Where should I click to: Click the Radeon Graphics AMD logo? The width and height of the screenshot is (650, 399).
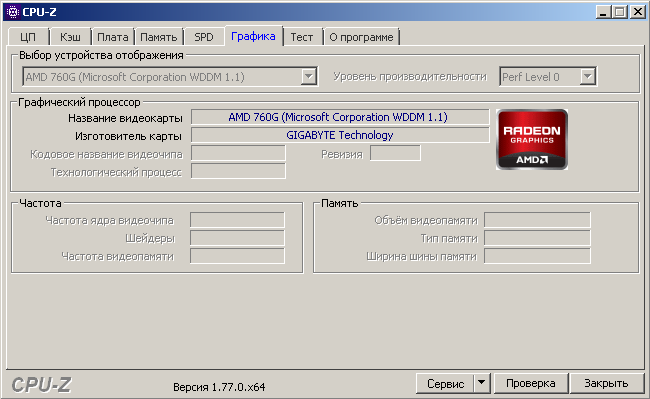(532, 140)
